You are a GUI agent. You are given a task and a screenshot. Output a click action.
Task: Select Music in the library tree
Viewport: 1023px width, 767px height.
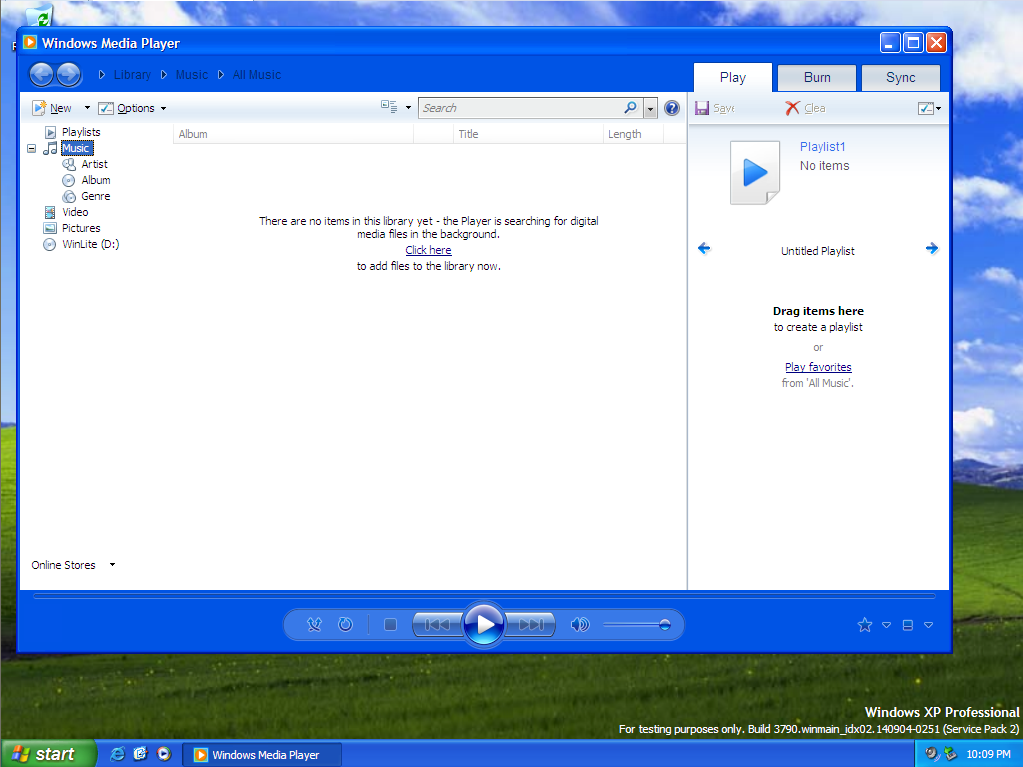coord(76,148)
